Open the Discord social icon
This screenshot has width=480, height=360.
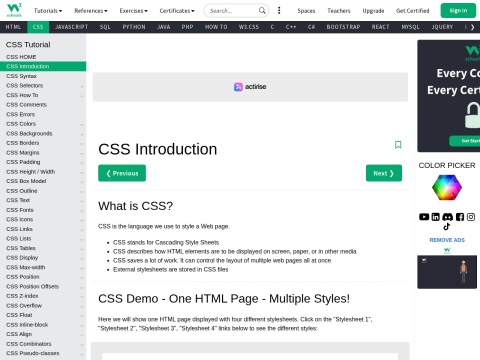tap(447, 217)
